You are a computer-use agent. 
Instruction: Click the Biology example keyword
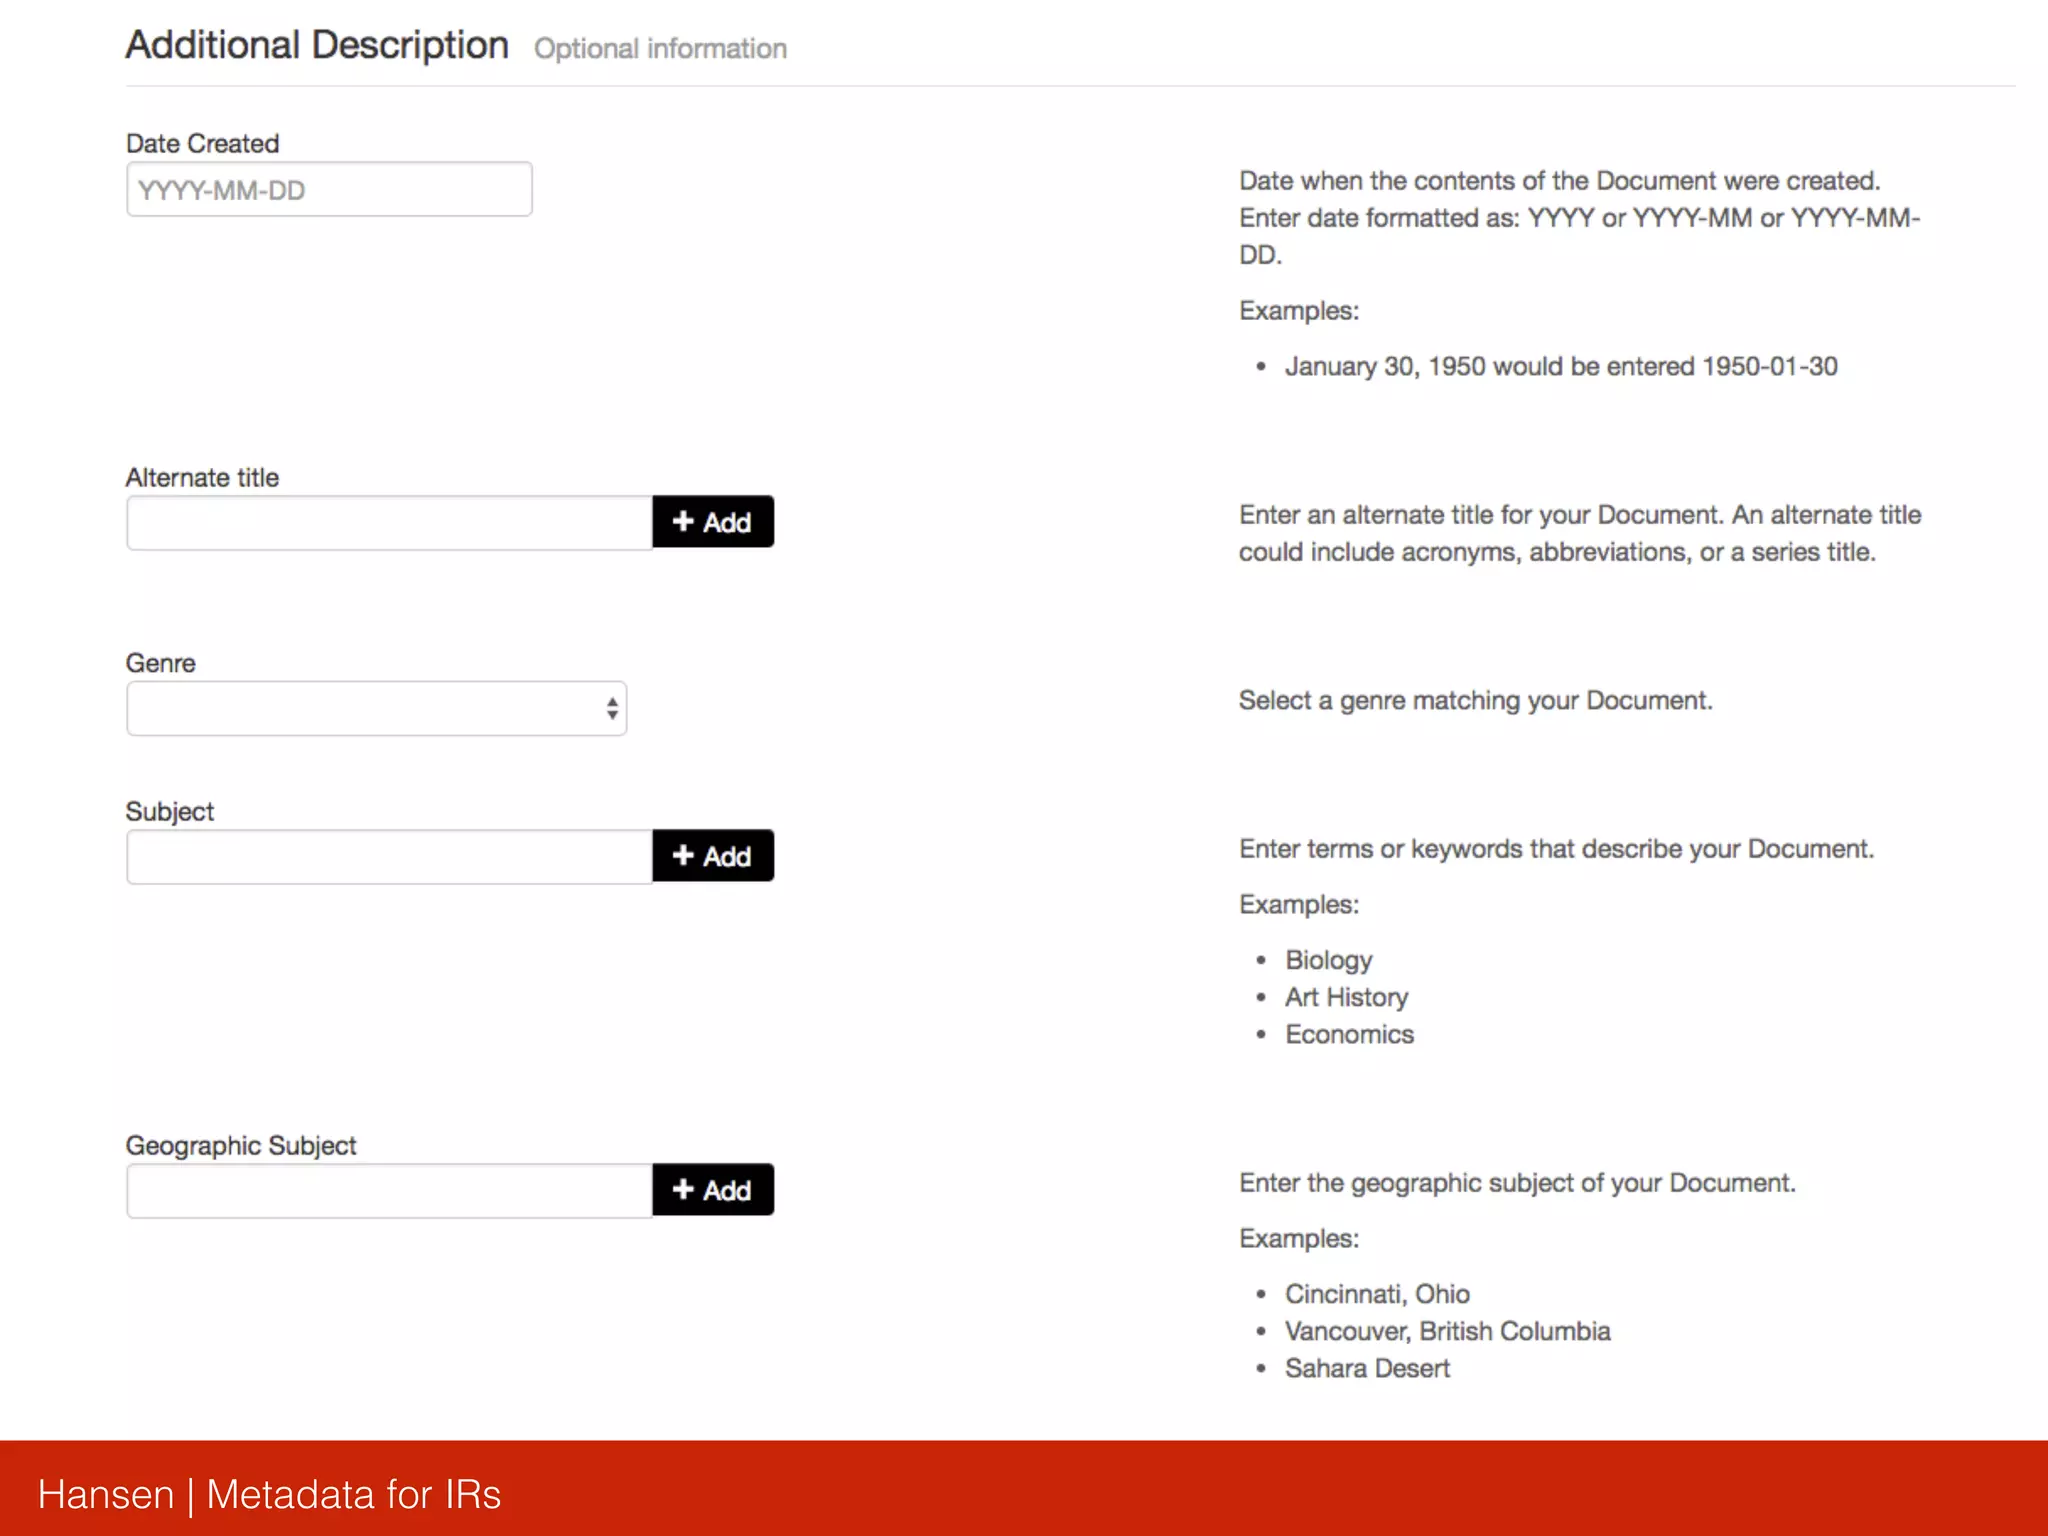1328,960
